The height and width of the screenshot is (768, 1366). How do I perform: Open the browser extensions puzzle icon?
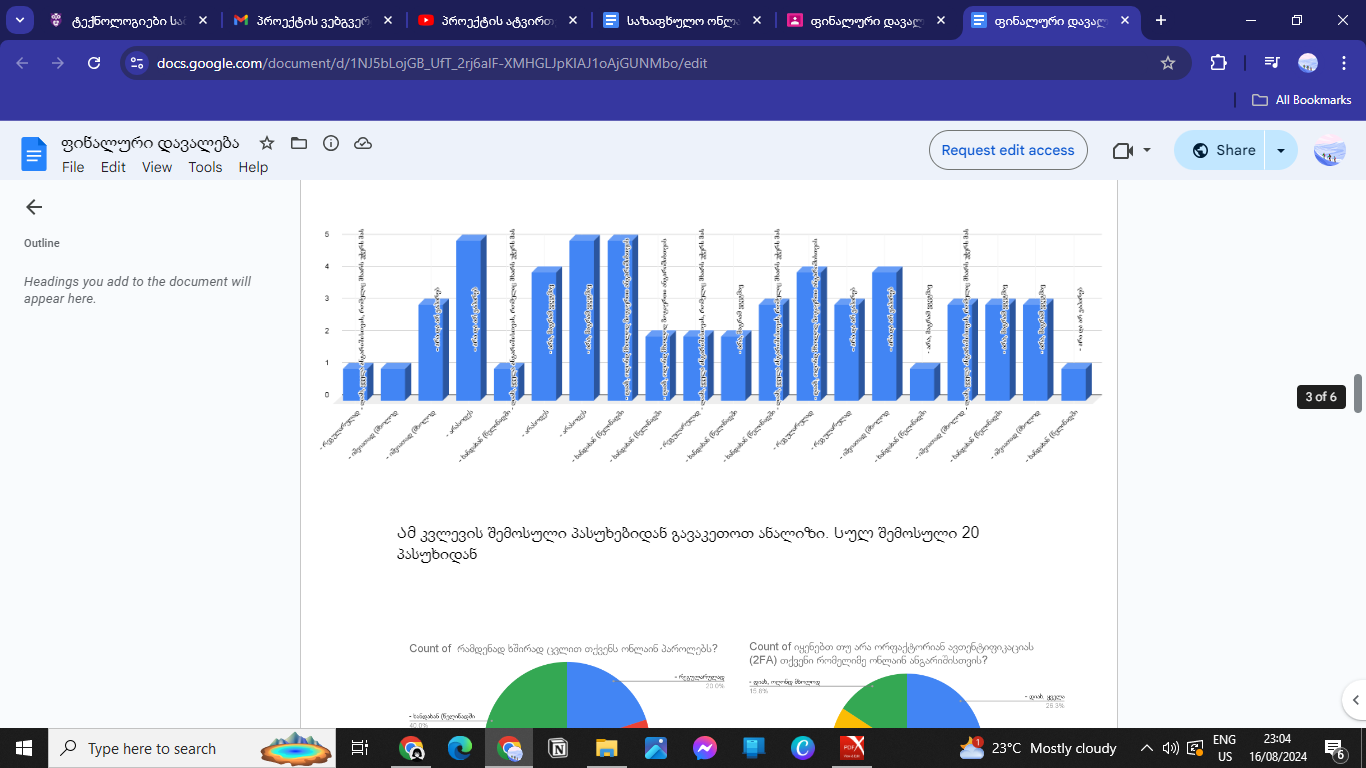pos(1218,63)
